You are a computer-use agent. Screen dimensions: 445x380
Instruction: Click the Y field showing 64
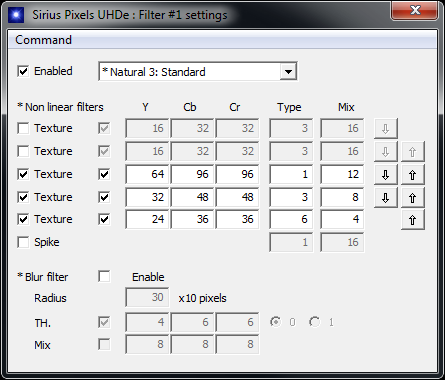147,174
